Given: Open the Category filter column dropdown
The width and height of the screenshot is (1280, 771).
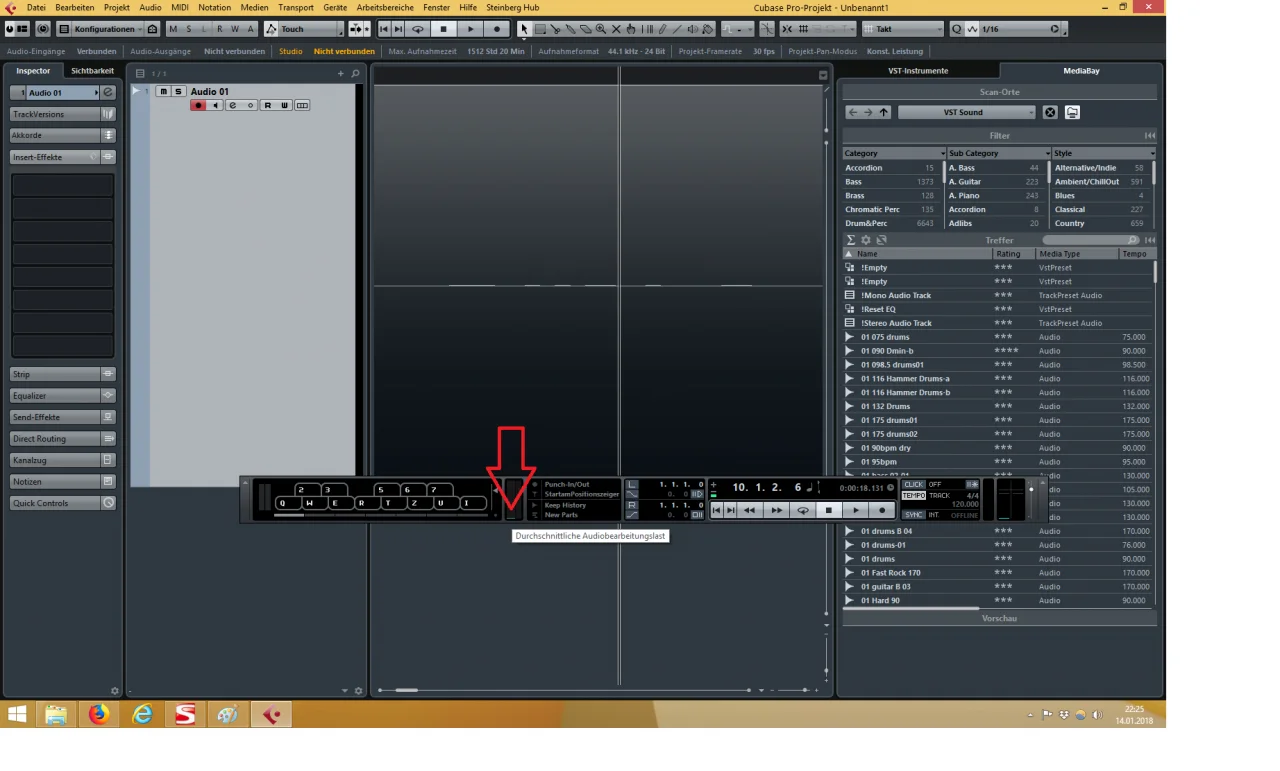Looking at the screenshot, I should (x=893, y=153).
